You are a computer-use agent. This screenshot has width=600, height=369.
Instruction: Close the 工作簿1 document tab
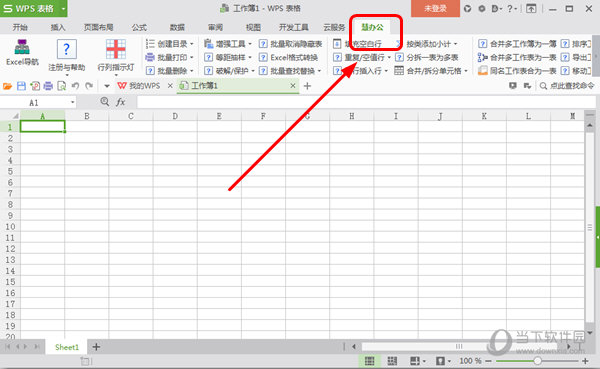click(x=293, y=86)
